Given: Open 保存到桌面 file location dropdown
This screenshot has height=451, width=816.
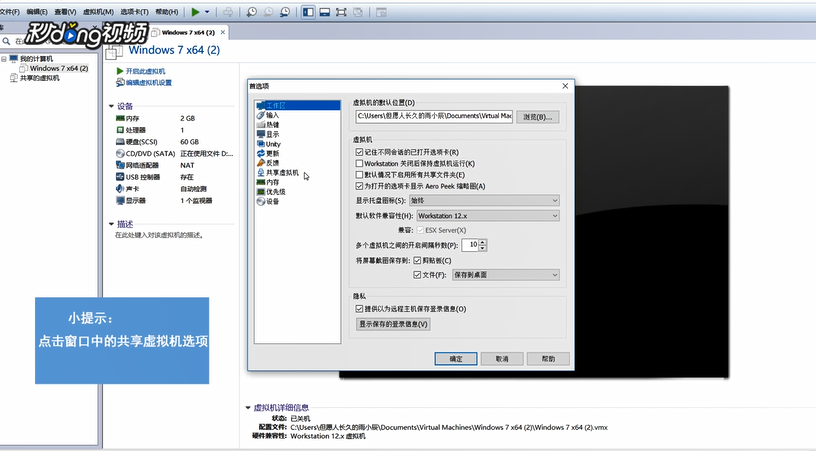Looking at the screenshot, I should click(x=506, y=275).
